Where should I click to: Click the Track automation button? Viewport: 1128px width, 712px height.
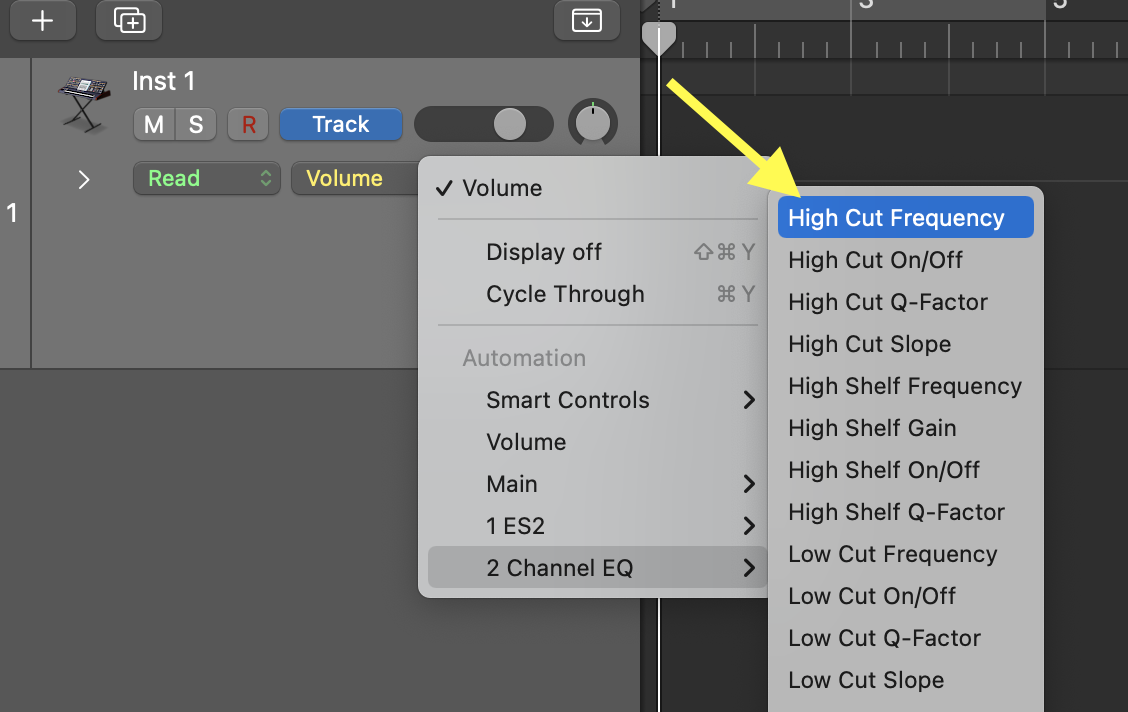[340, 124]
